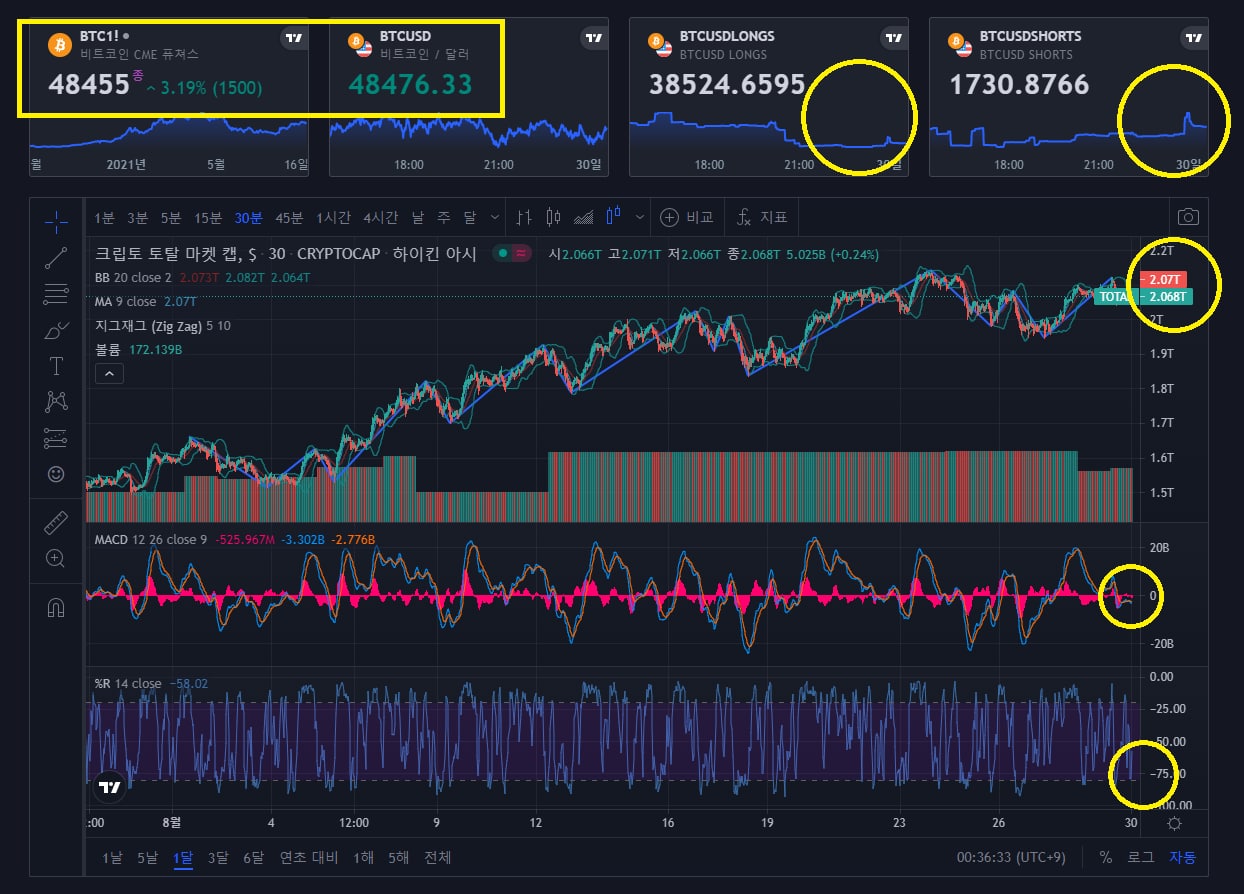Set interval to 1분
The height and width of the screenshot is (894, 1244).
tap(105, 217)
